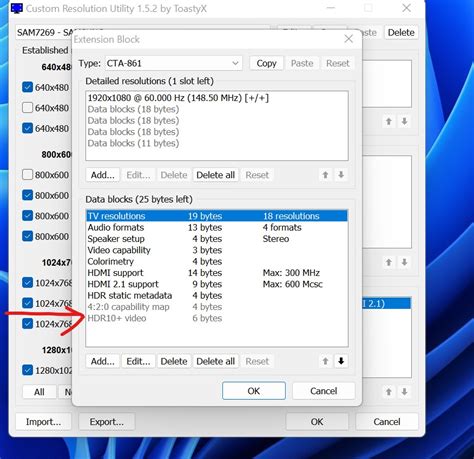Screen dimensions: 474x459
Task: Click Delete all under Data blocks
Action: click(x=216, y=361)
